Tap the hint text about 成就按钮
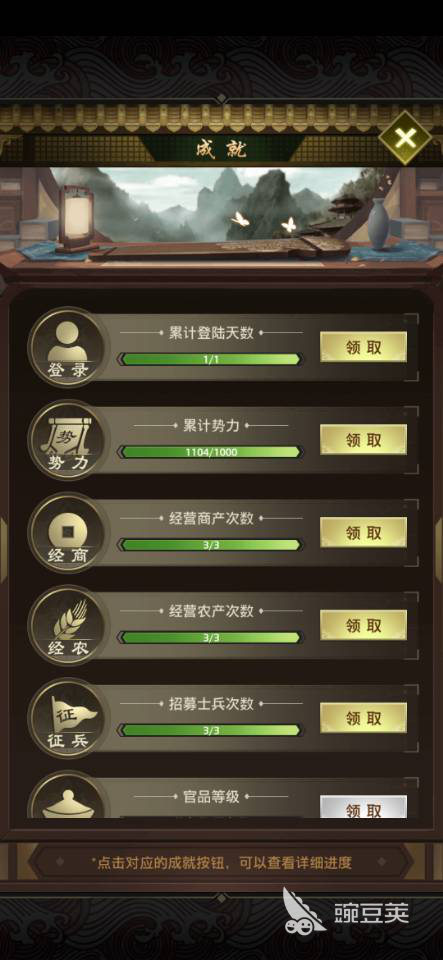The image size is (443, 960). 222,863
